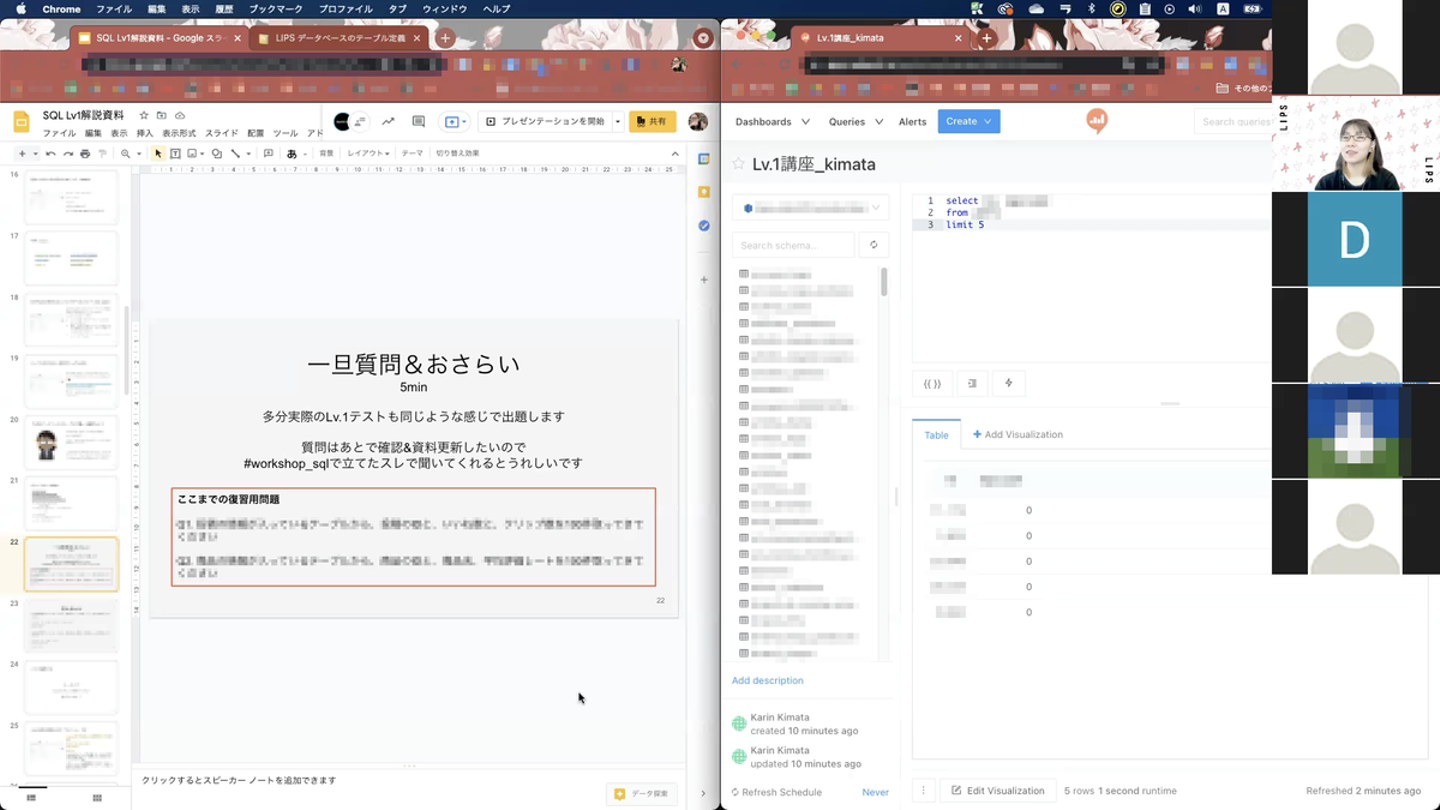Screen dimensions: 1440x810
Task: Open the volume menu bar icon
Action: point(1195,9)
